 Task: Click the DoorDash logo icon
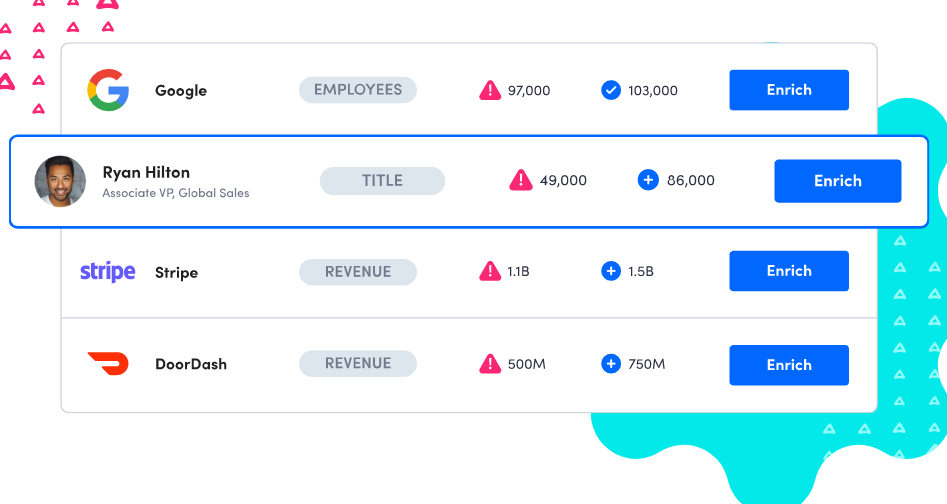point(108,363)
